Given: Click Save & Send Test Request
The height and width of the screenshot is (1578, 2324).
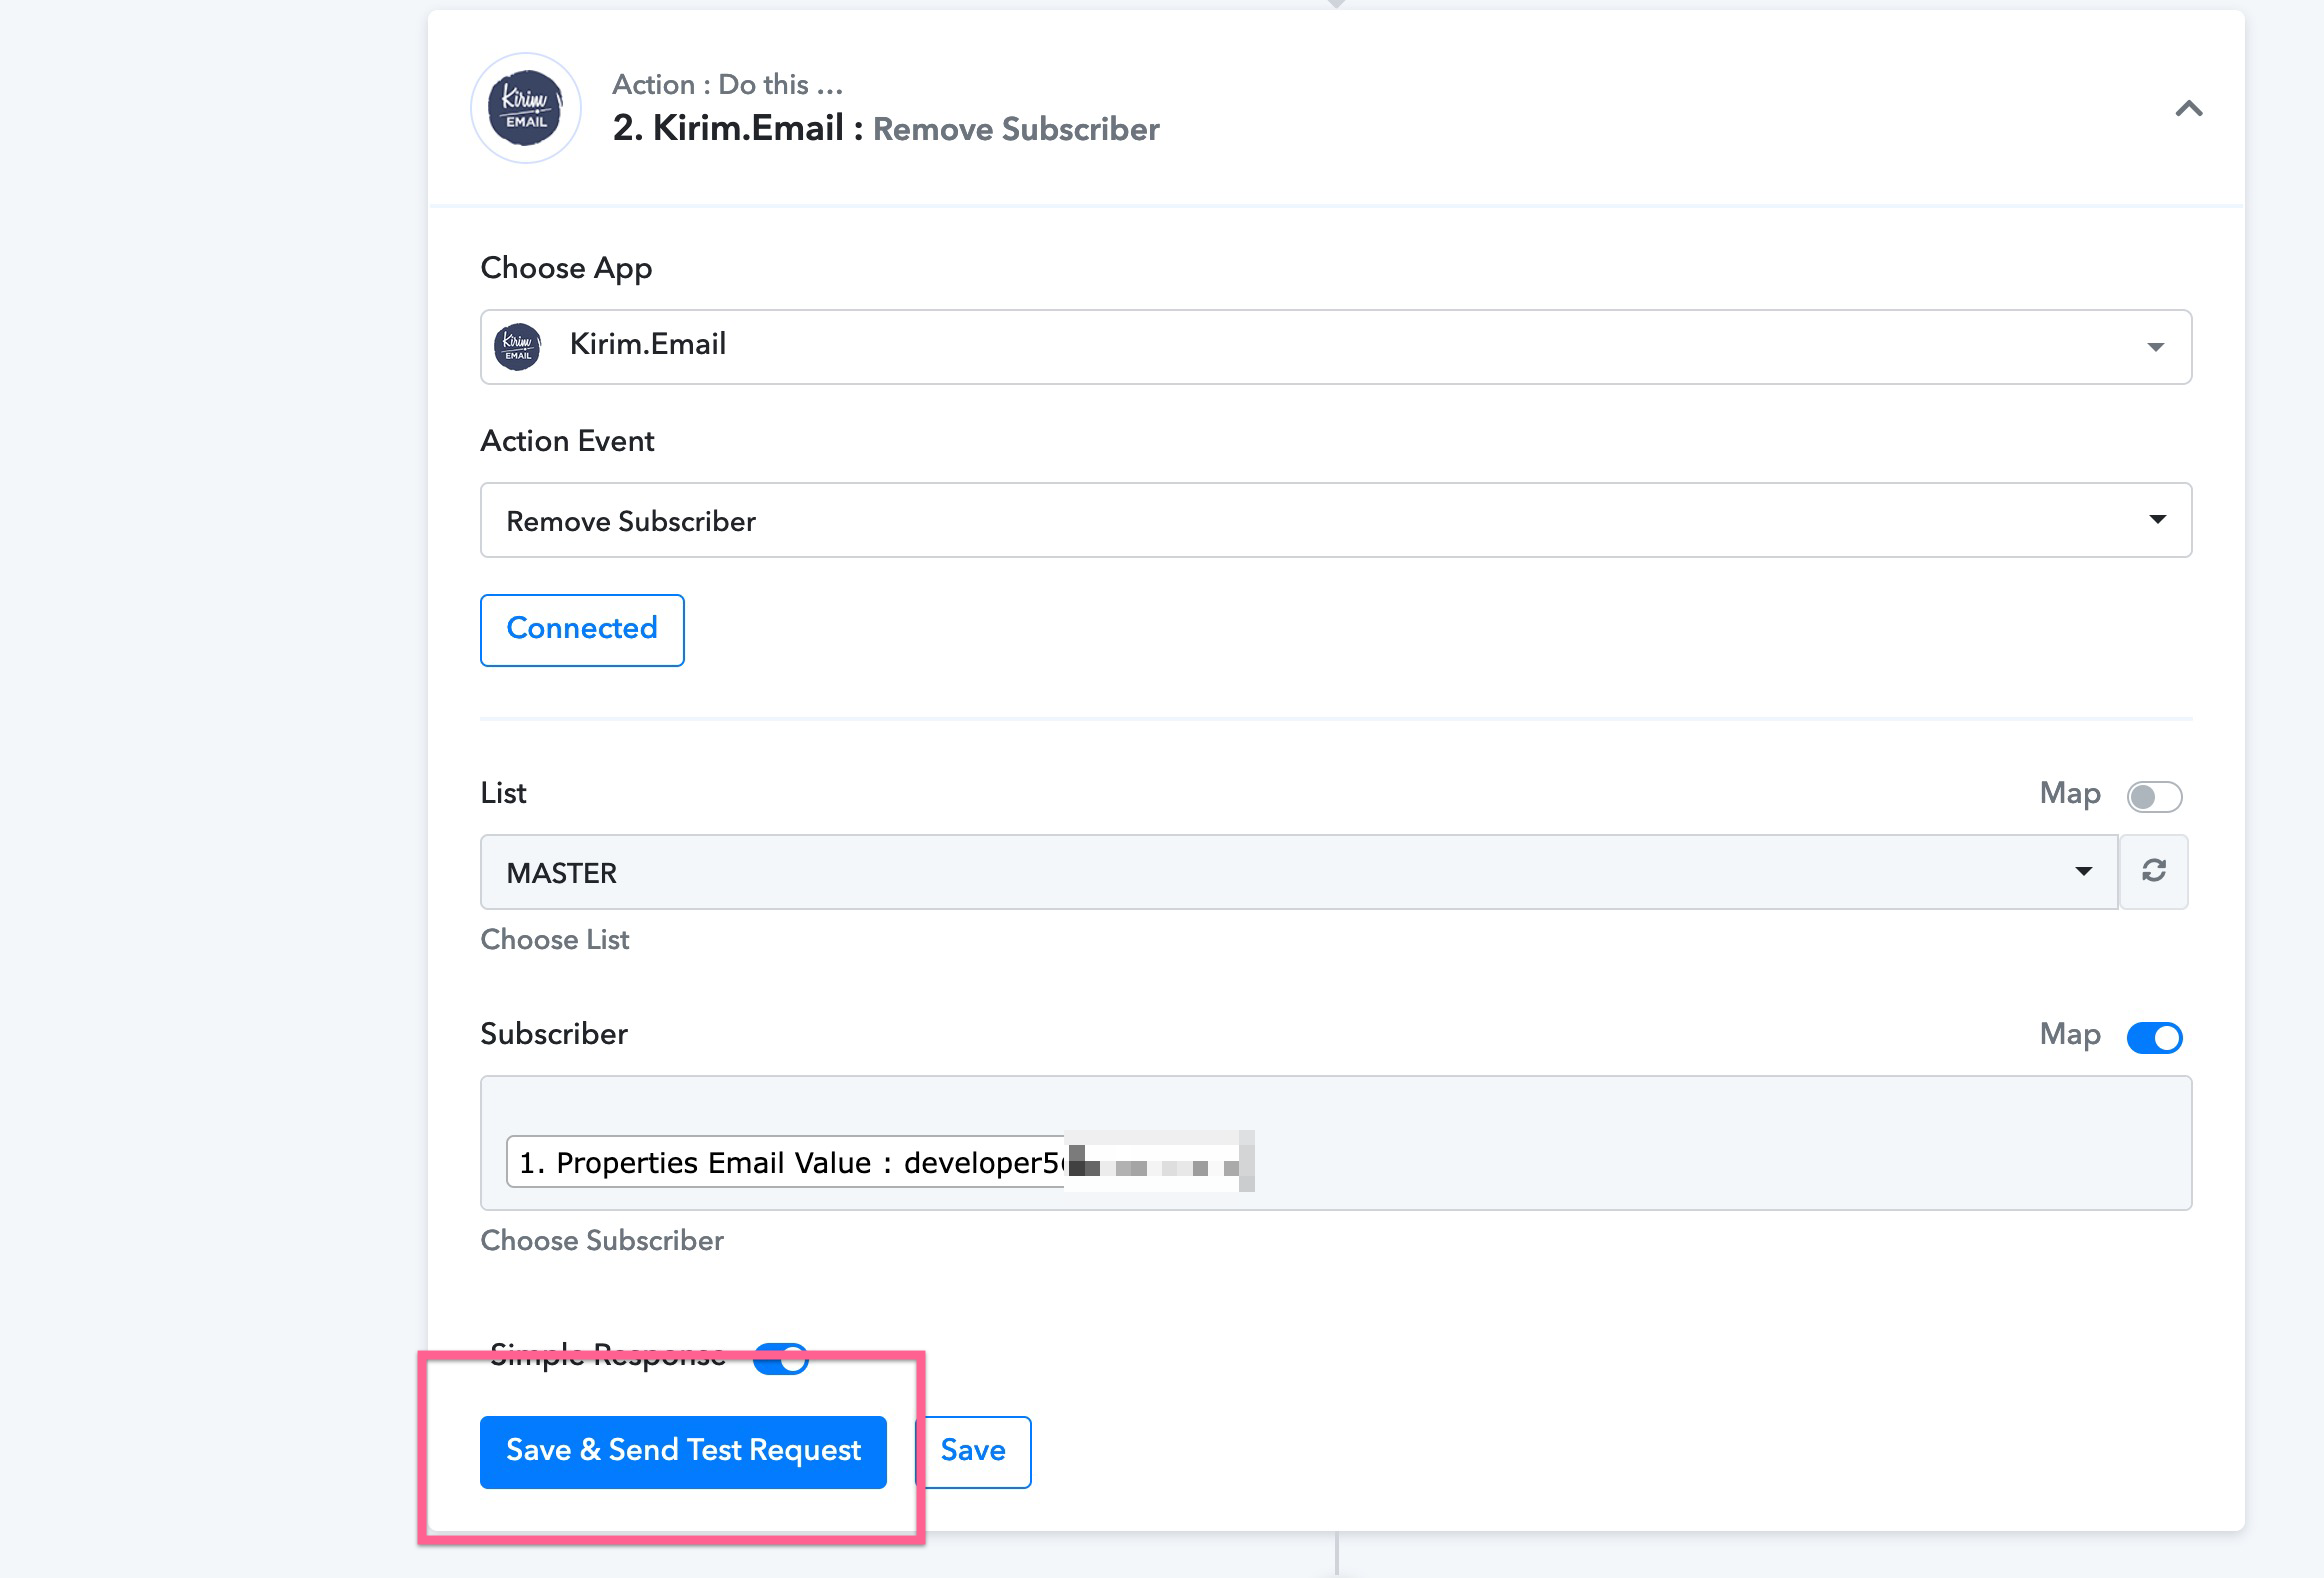Looking at the screenshot, I should pyautogui.click(x=683, y=1452).
